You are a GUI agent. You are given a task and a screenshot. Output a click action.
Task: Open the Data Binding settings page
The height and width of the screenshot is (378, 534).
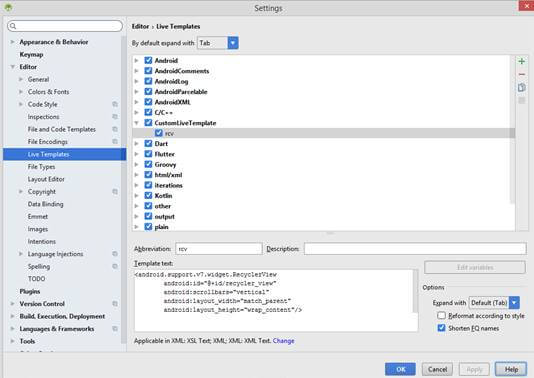(45, 204)
